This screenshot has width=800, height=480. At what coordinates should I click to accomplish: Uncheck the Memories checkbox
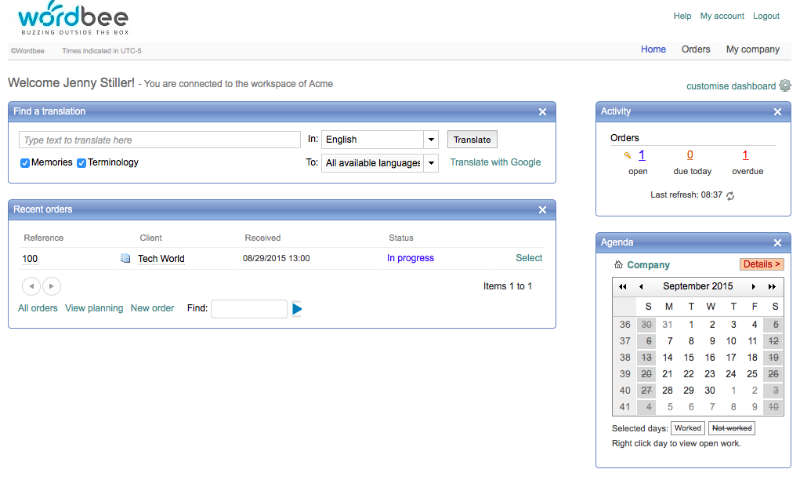(25, 162)
